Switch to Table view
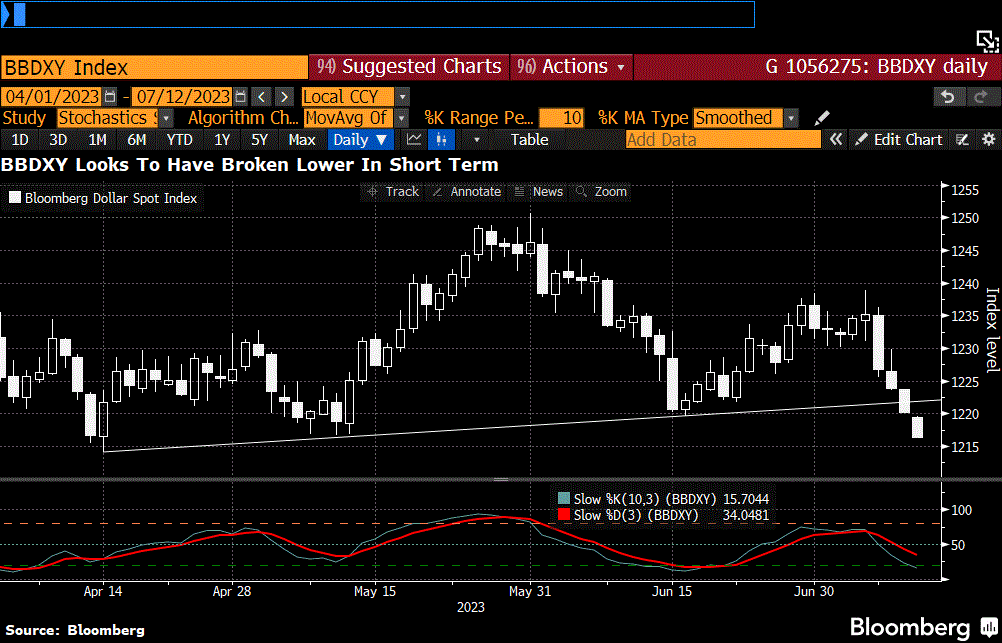Viewport: 1002px width, 643px height. click(529, 139)
